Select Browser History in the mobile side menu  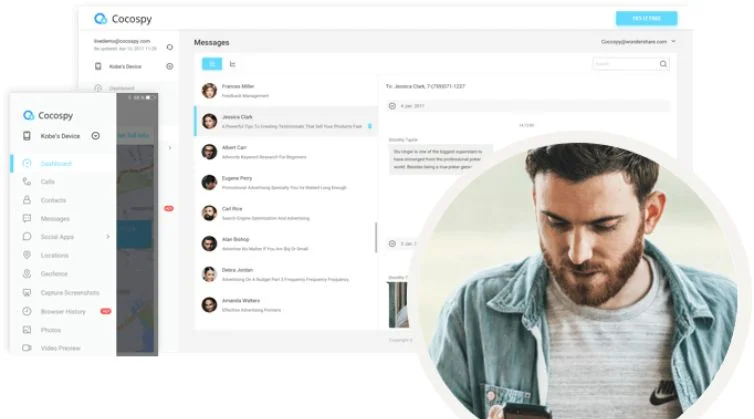click(x=63, y=312)
